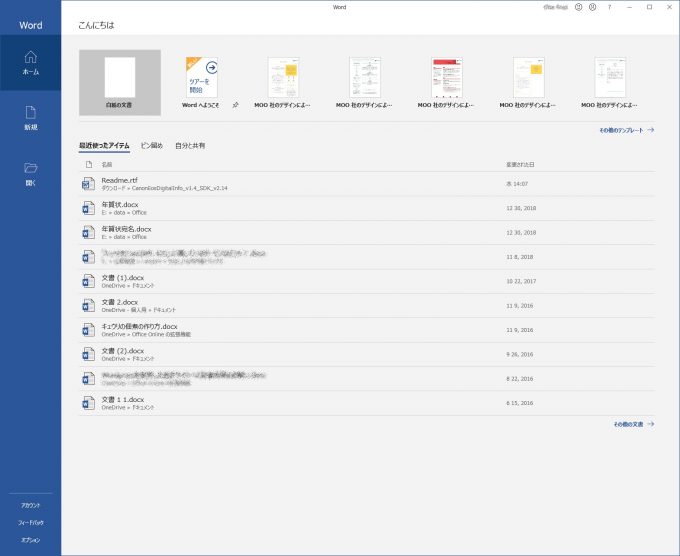
Task: Minimize the Word window
Action: pos(629,7)
